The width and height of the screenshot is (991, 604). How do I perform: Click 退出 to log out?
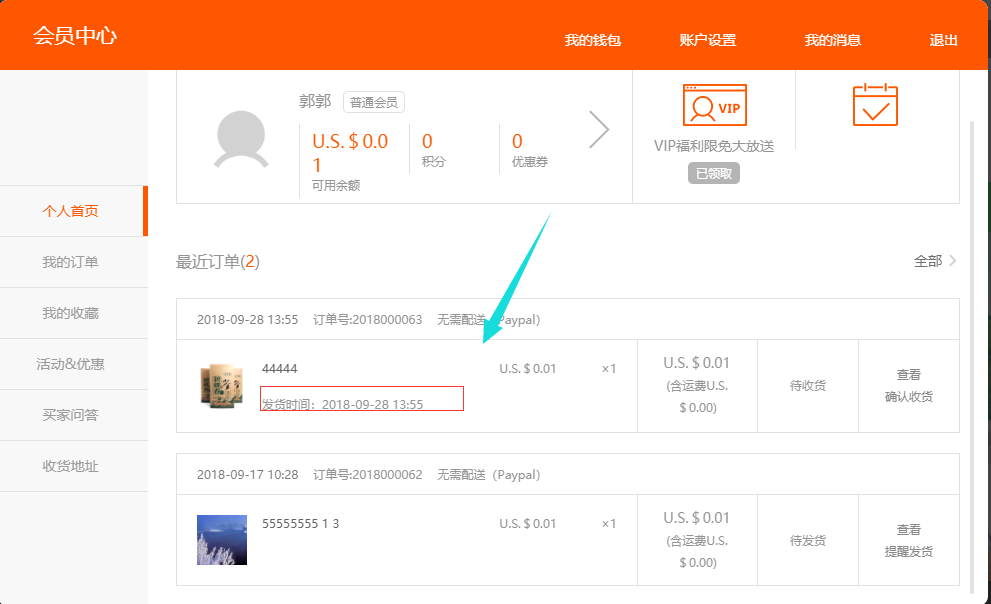(x=943, y=40)
